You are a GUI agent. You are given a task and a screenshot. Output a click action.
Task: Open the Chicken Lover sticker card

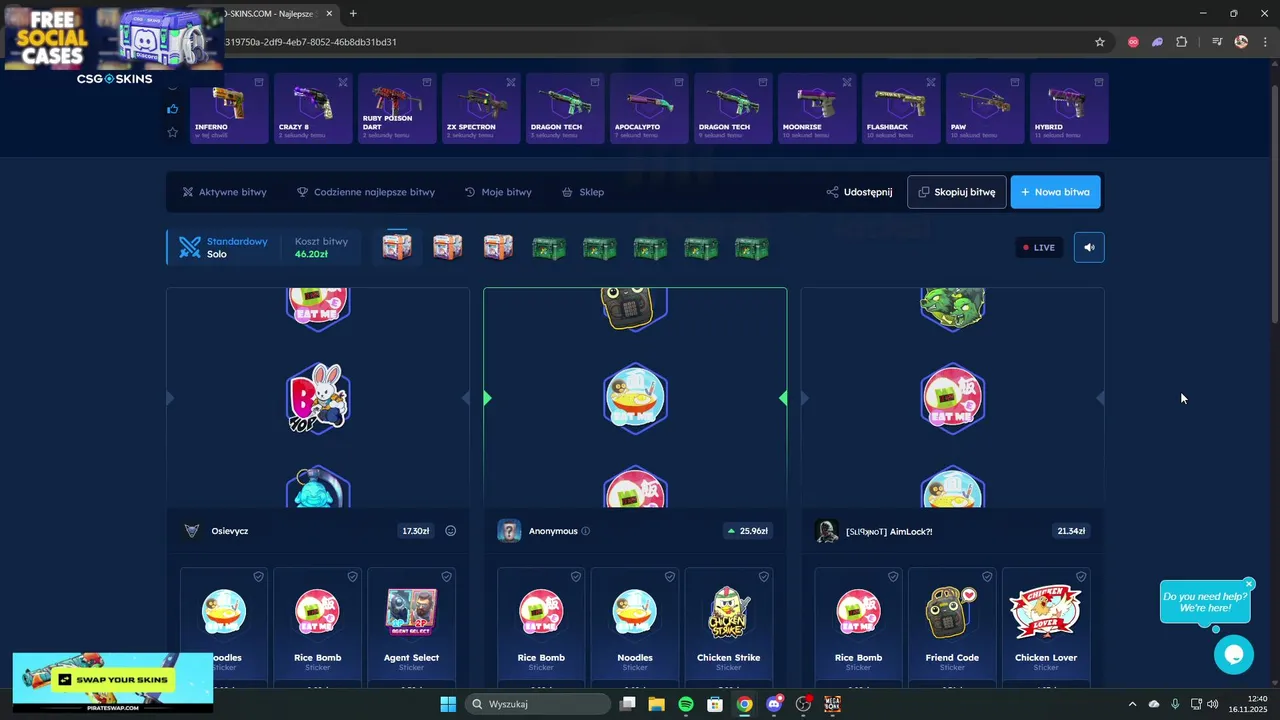(1046, 627)
